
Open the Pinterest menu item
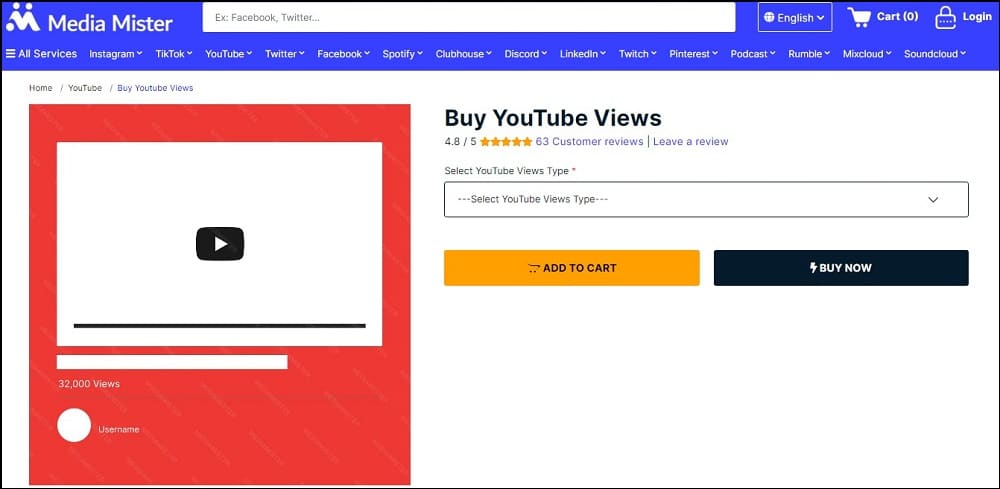point(694,54)
